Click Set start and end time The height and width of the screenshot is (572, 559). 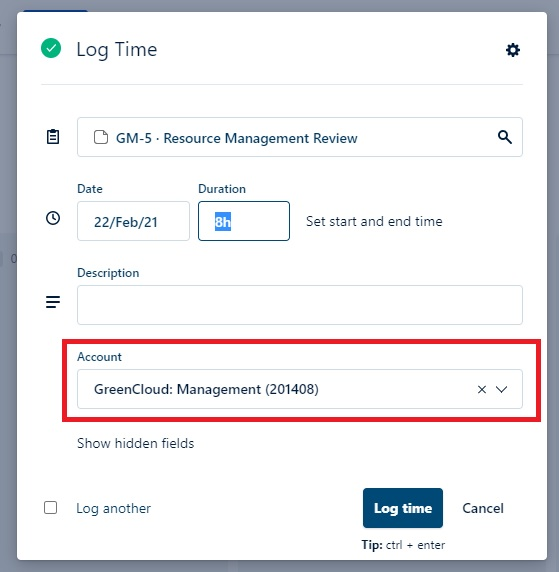(374, 221)
